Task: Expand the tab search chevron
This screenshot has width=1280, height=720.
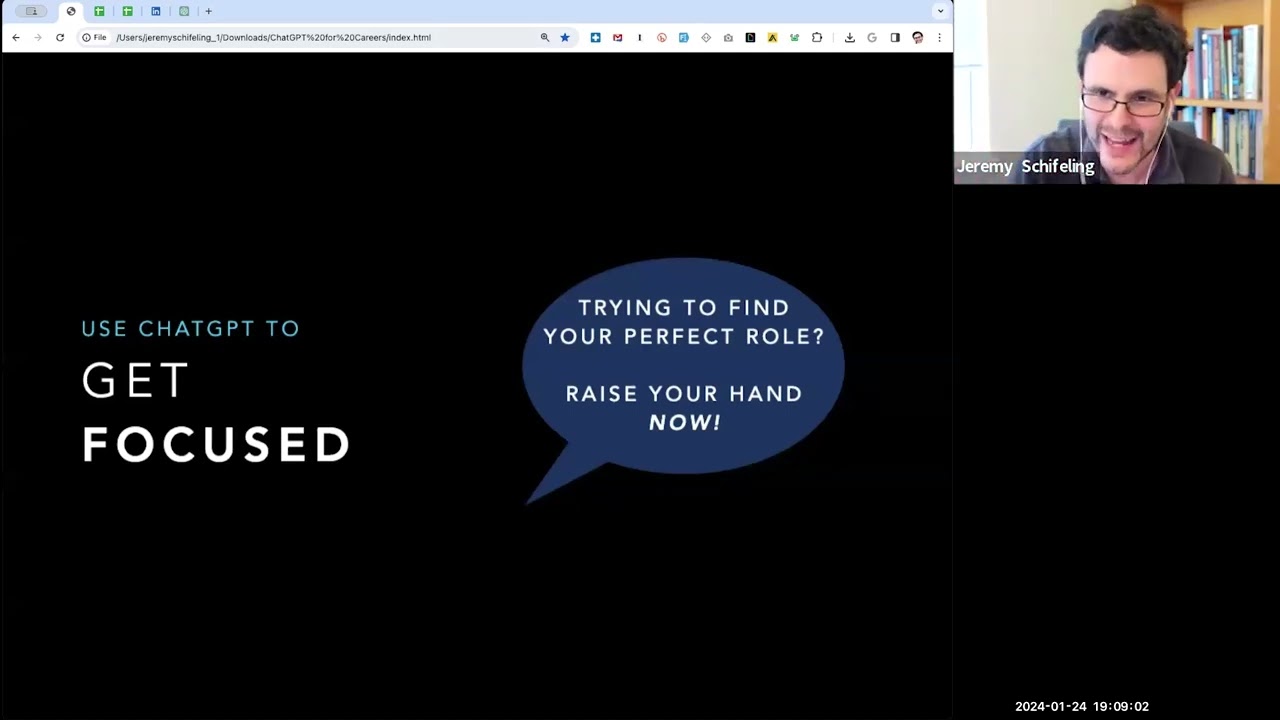Action: (x=940, y=11)
